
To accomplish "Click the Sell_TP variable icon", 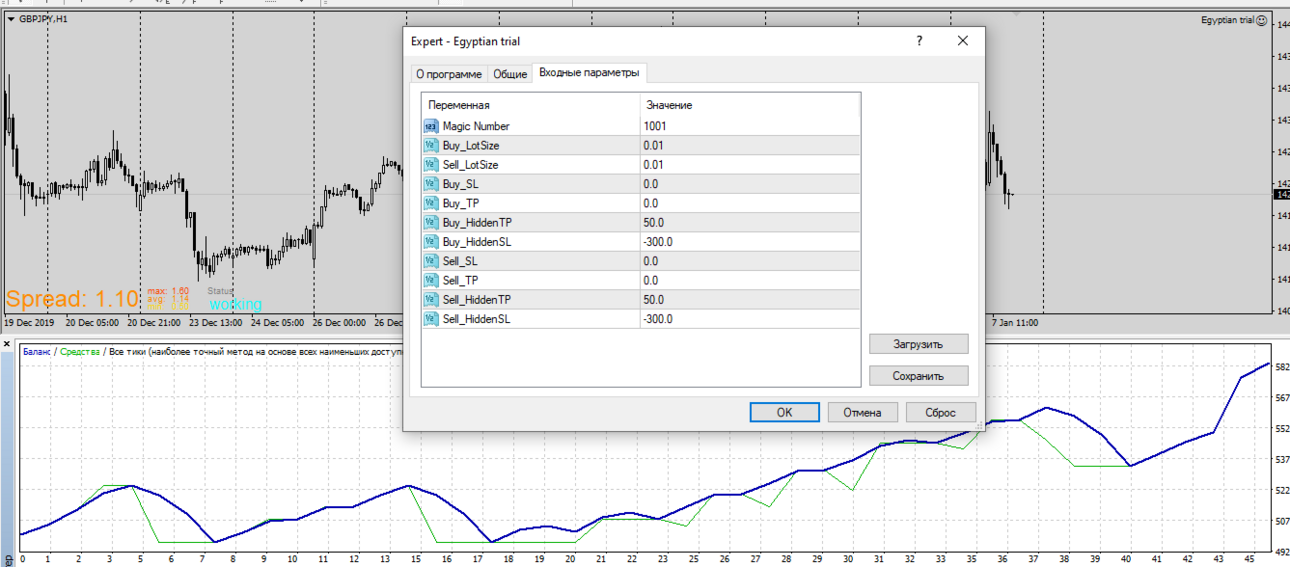I will click(431, 280).
